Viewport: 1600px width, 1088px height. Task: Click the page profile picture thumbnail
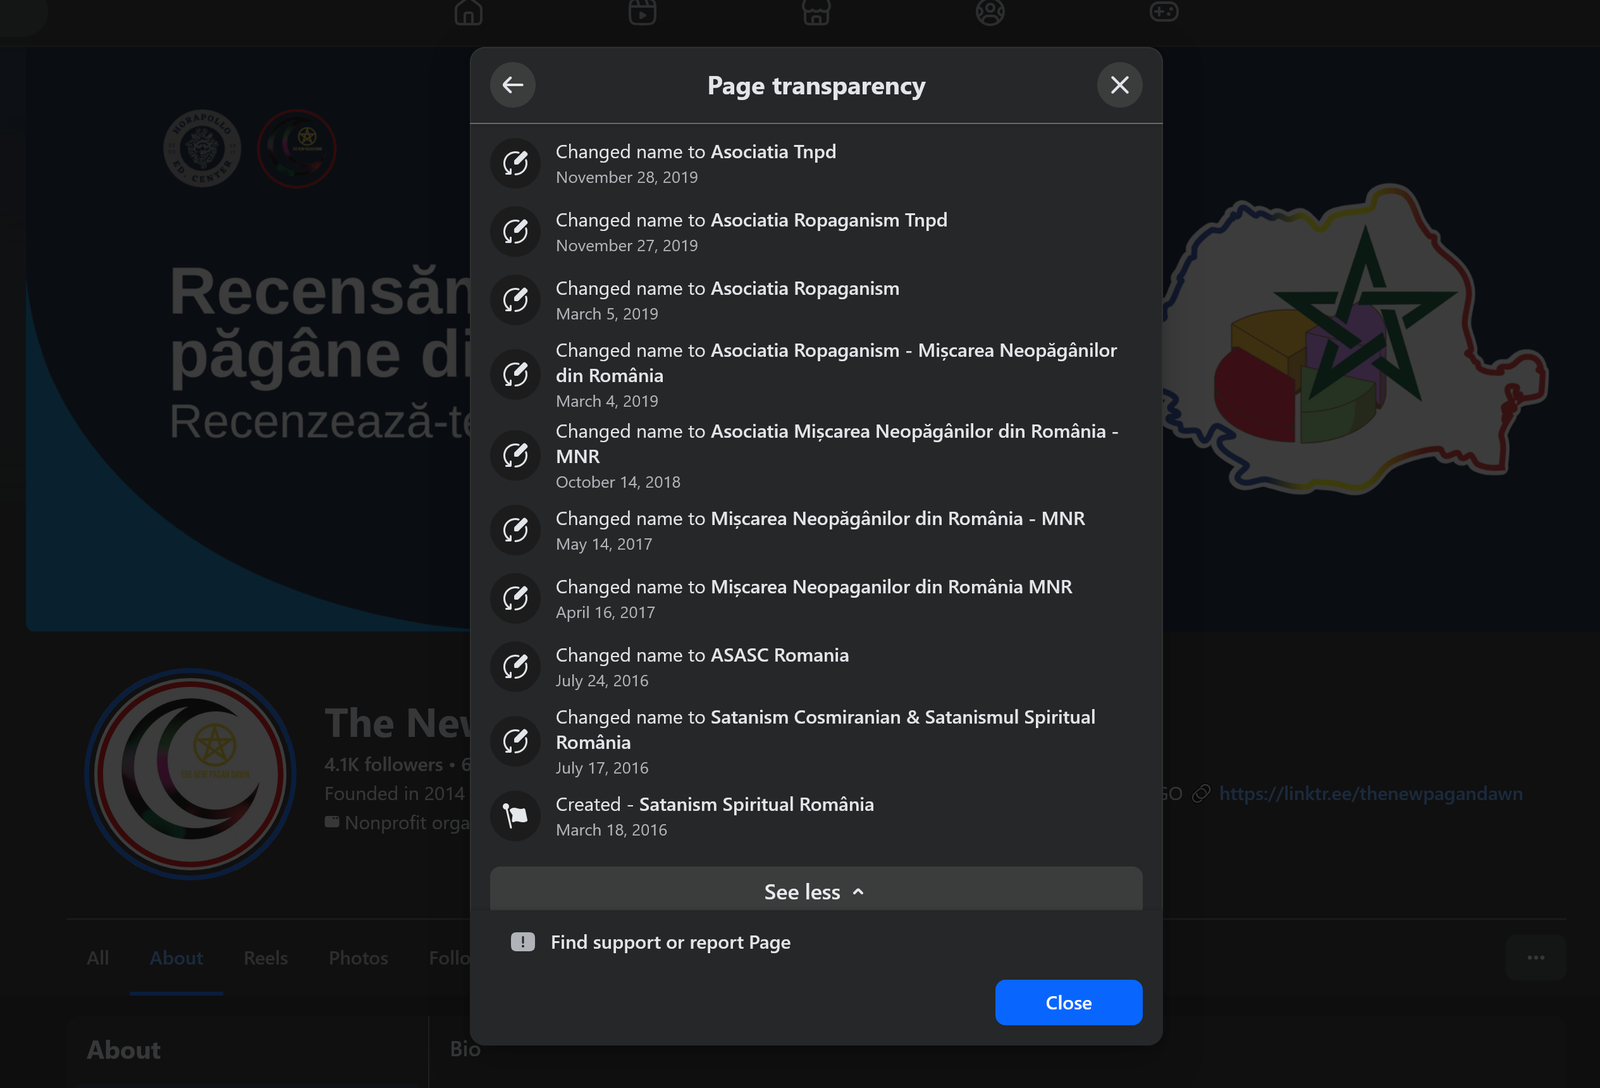point(191,773)
